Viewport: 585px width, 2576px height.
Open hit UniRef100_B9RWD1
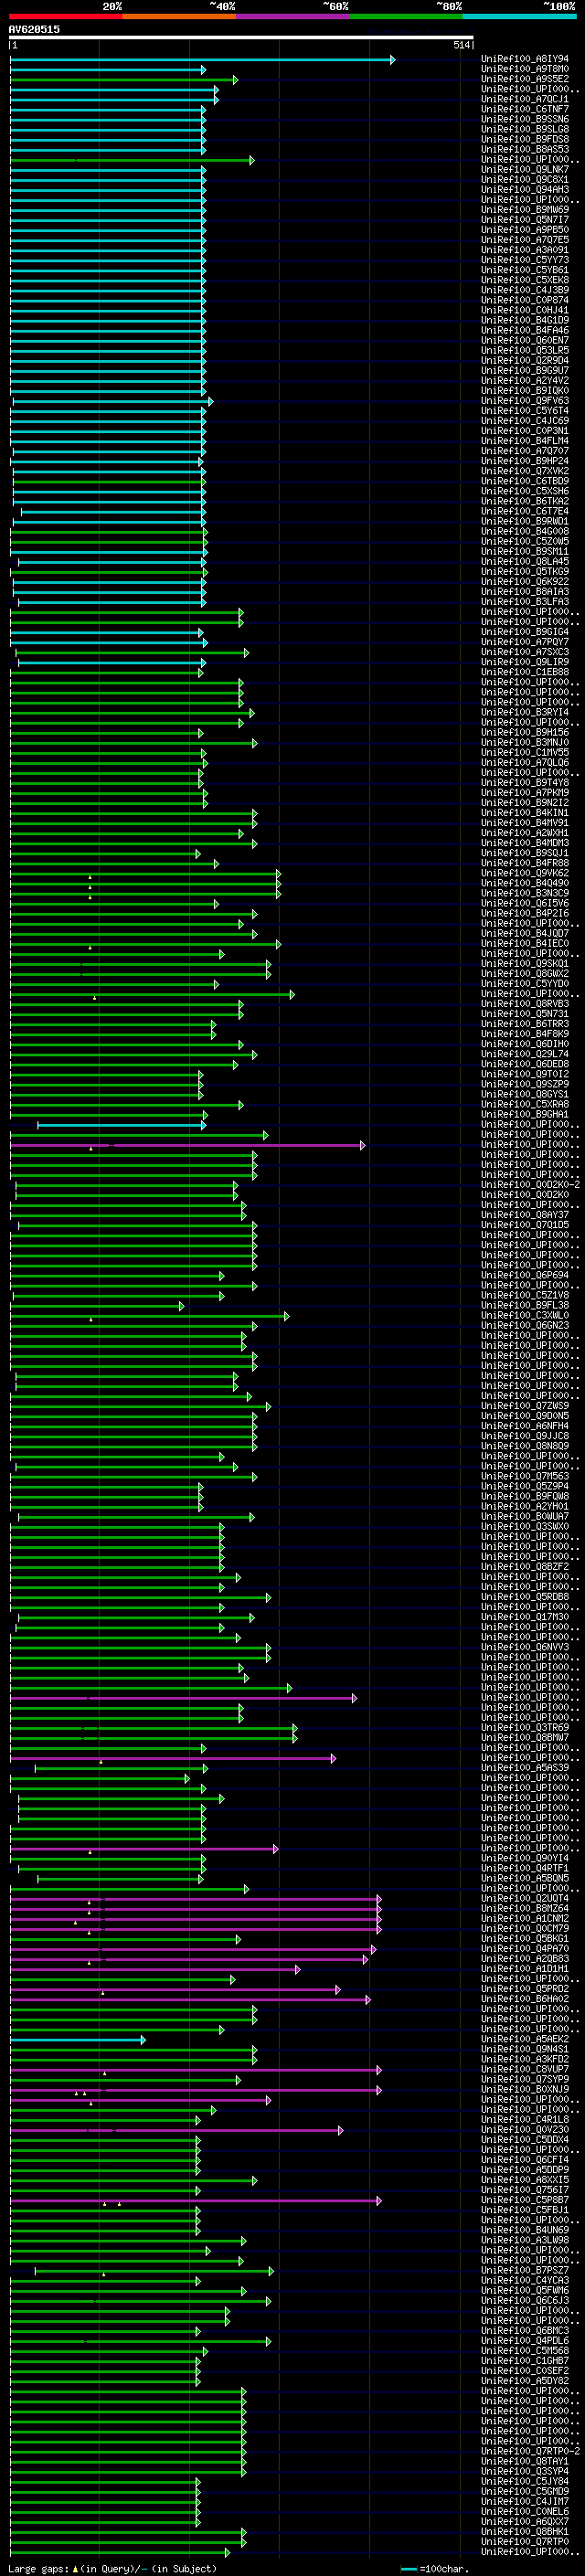[524, 521]
